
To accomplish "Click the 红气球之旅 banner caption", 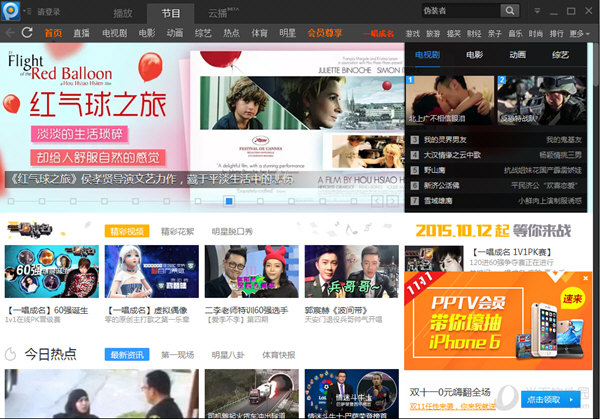I will (153, 179).
